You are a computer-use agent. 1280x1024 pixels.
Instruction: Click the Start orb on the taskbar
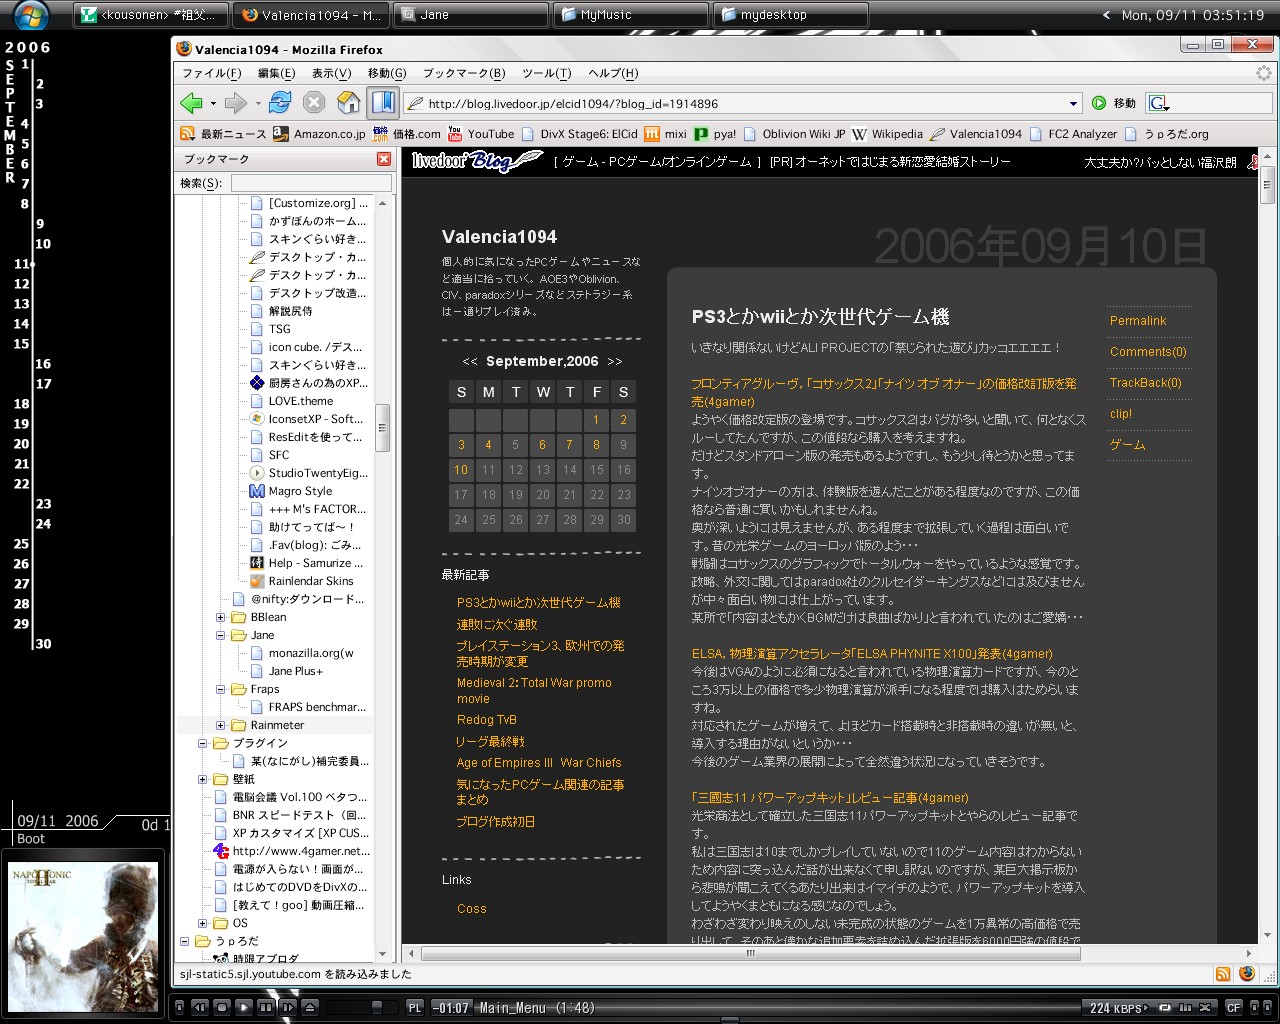pyautogui.click(x=31, y=15)
